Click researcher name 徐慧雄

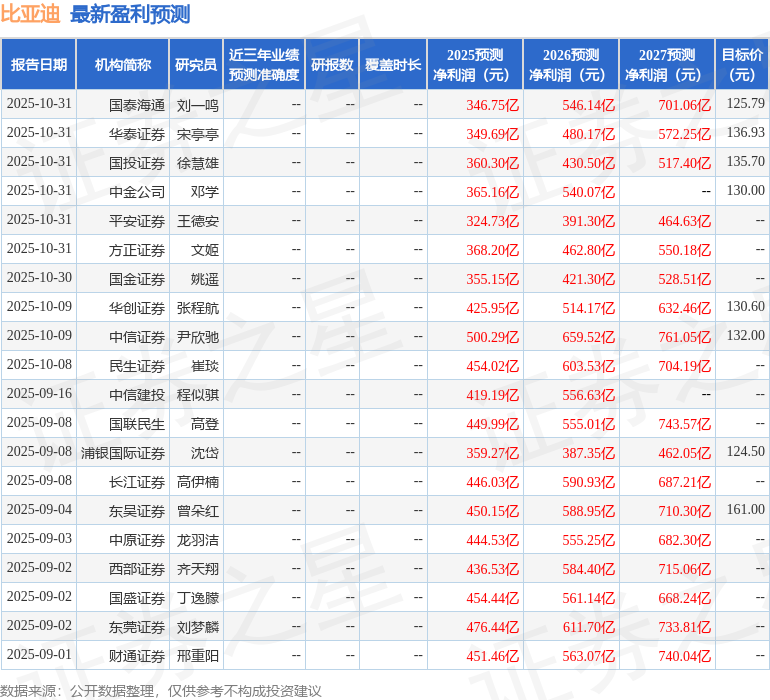pyautogui.click(x=197, y=163)
